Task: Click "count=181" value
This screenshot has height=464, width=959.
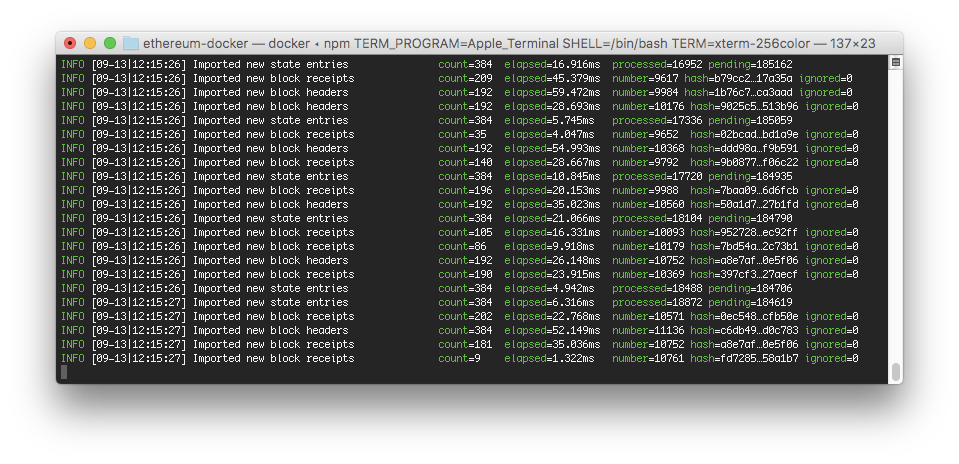Action: pos(465,344)
